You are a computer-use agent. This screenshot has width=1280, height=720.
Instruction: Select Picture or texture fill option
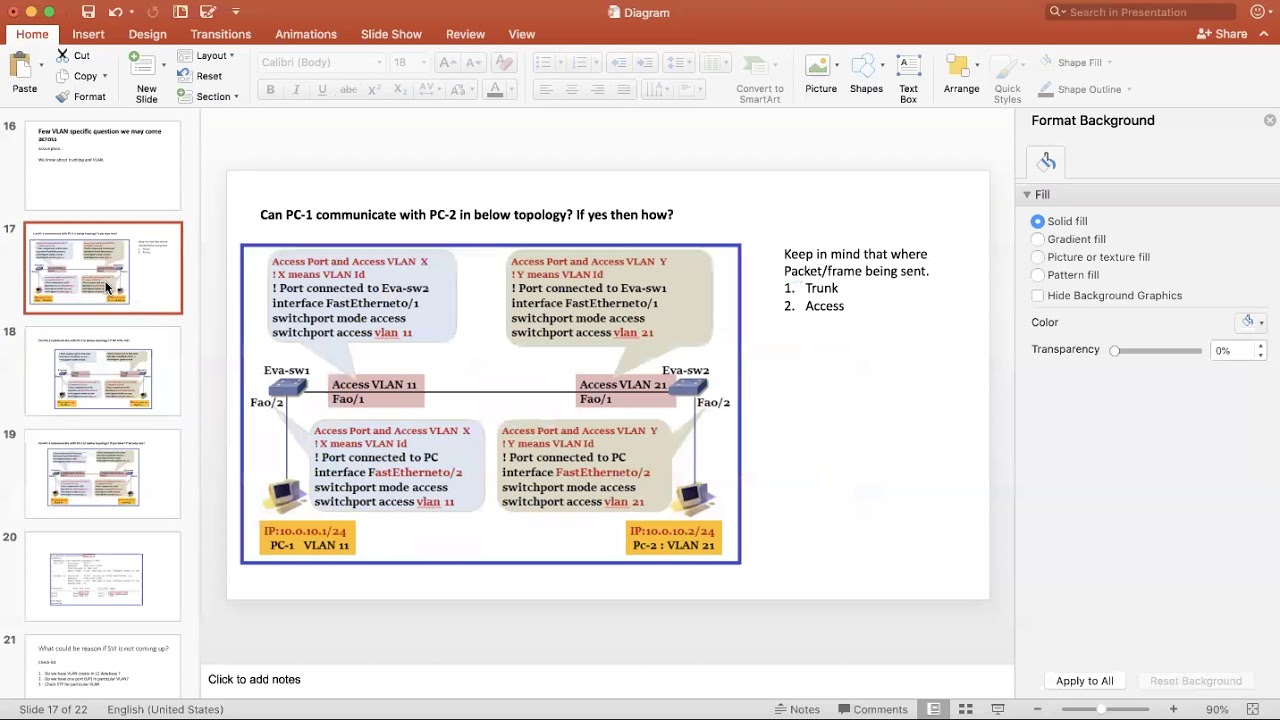coord(1038,257)
